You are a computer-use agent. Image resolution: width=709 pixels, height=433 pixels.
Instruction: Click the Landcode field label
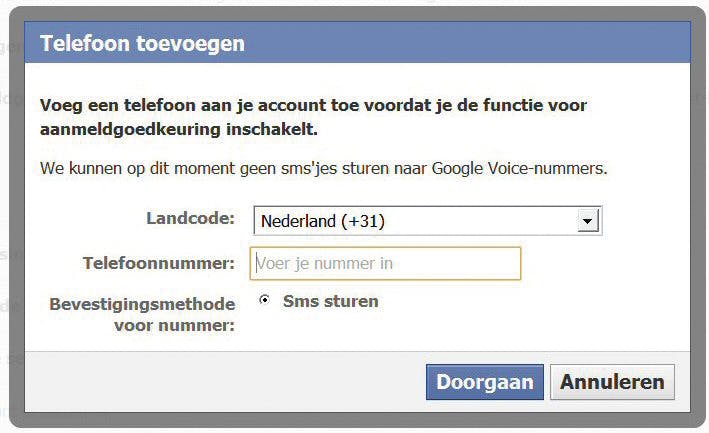click(x=190, y=219)
